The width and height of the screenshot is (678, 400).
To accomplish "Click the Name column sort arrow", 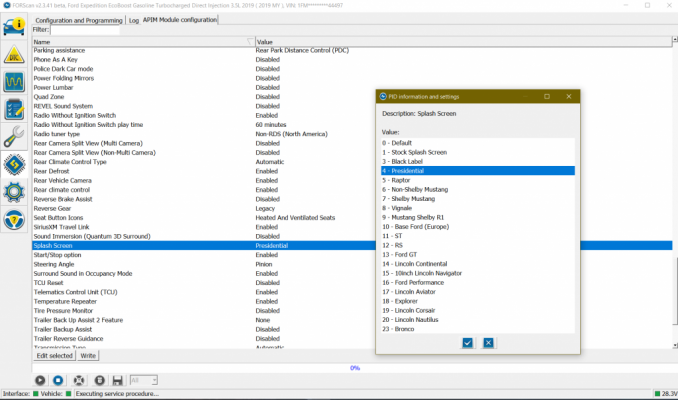I will pyautogui.click(x=250, y=42).
